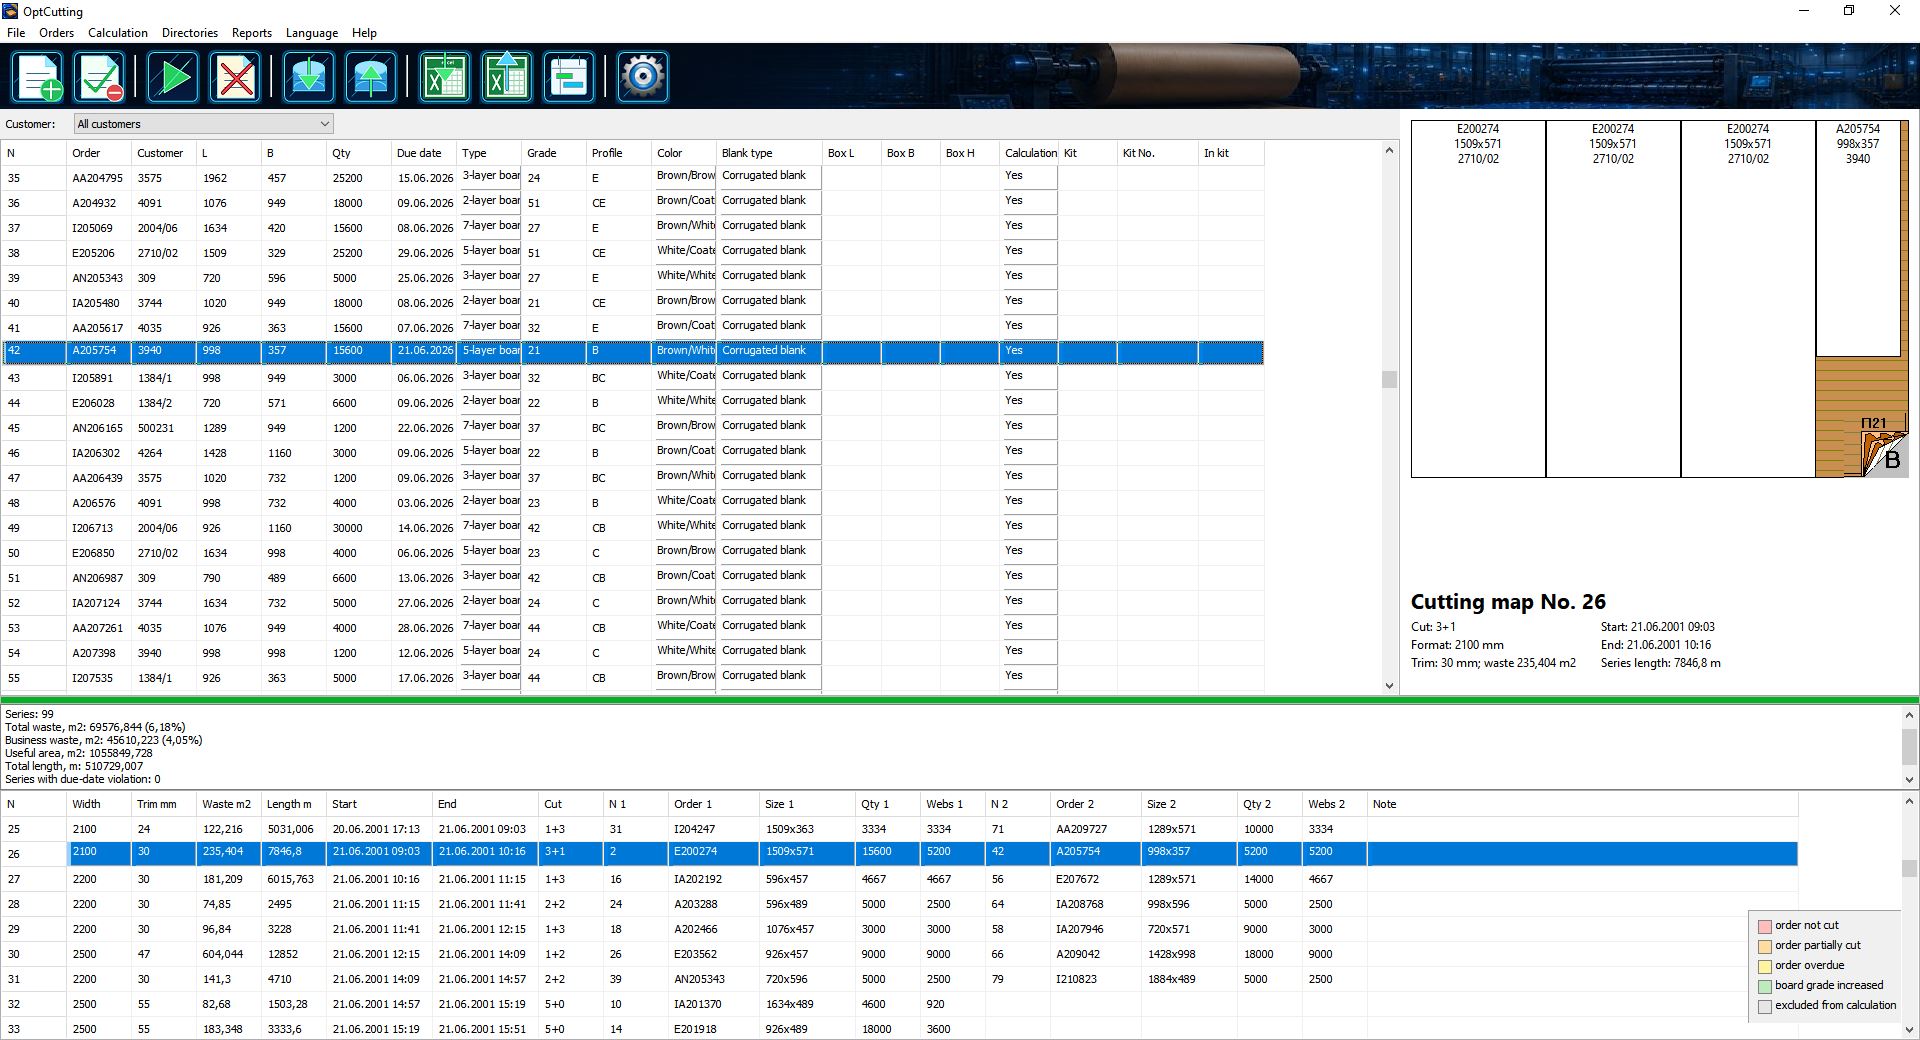Viewport: 1920px width, 1040px height.
Task: Select cutting series row 27
Action: [x=900, y=879]
